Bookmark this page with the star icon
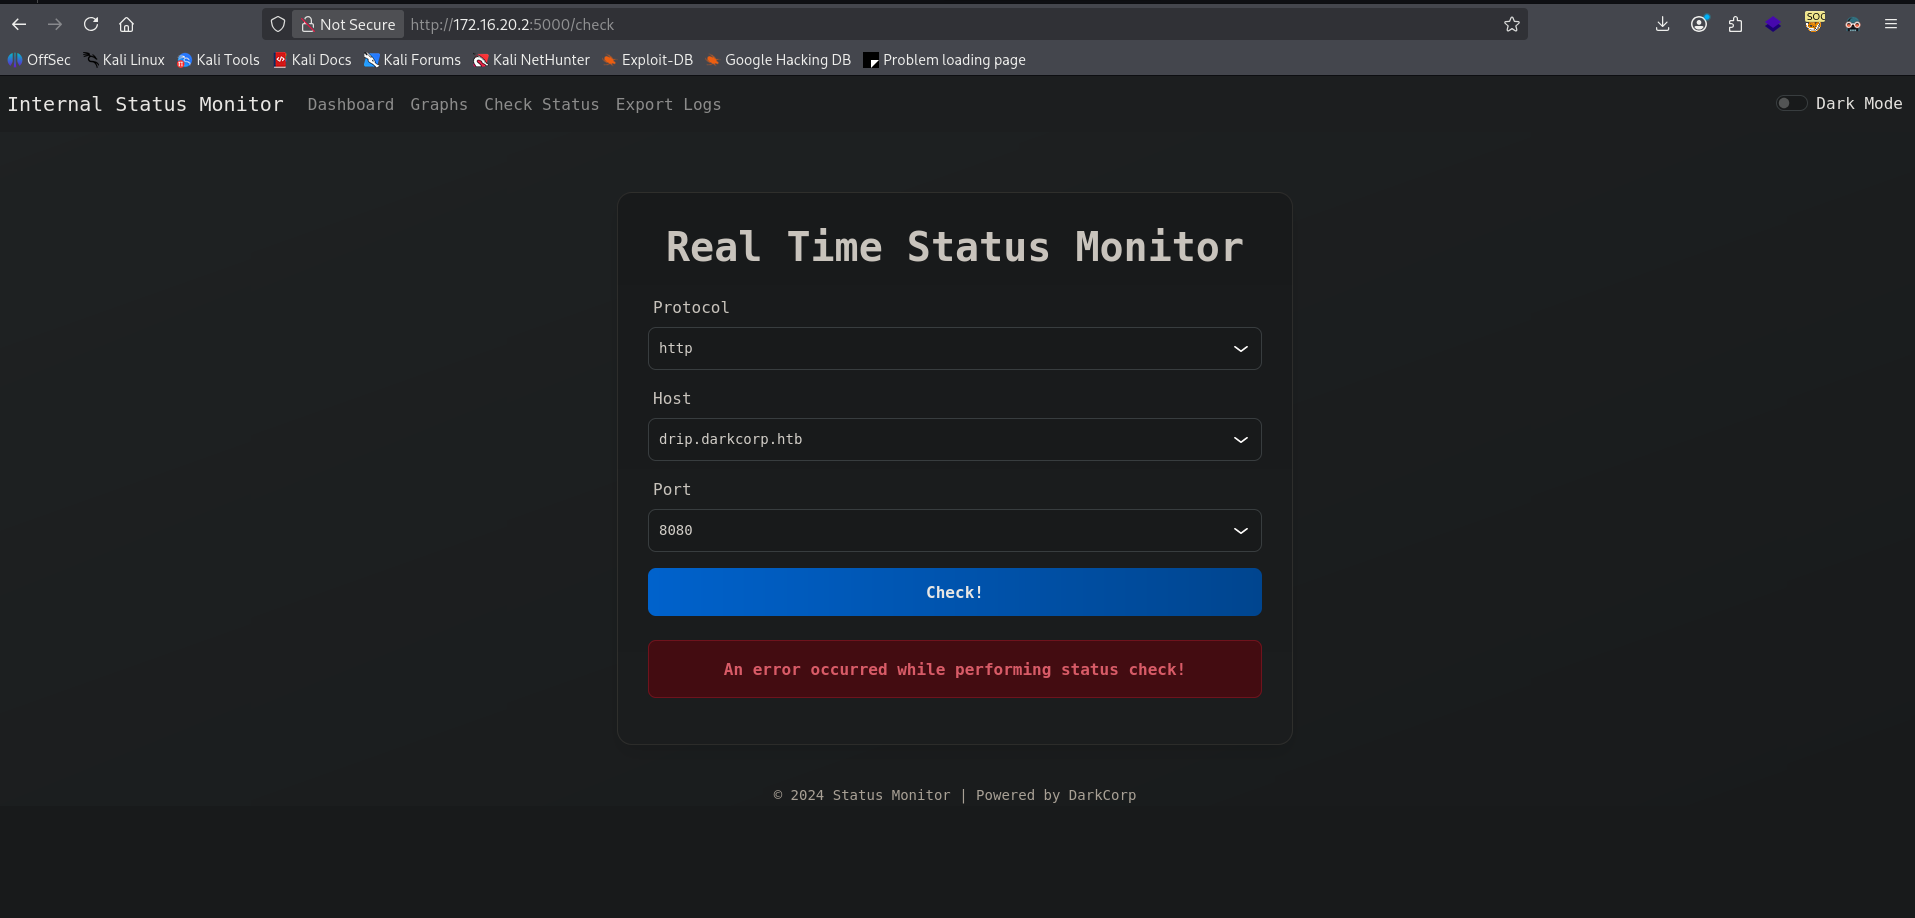 (1511, 24)
